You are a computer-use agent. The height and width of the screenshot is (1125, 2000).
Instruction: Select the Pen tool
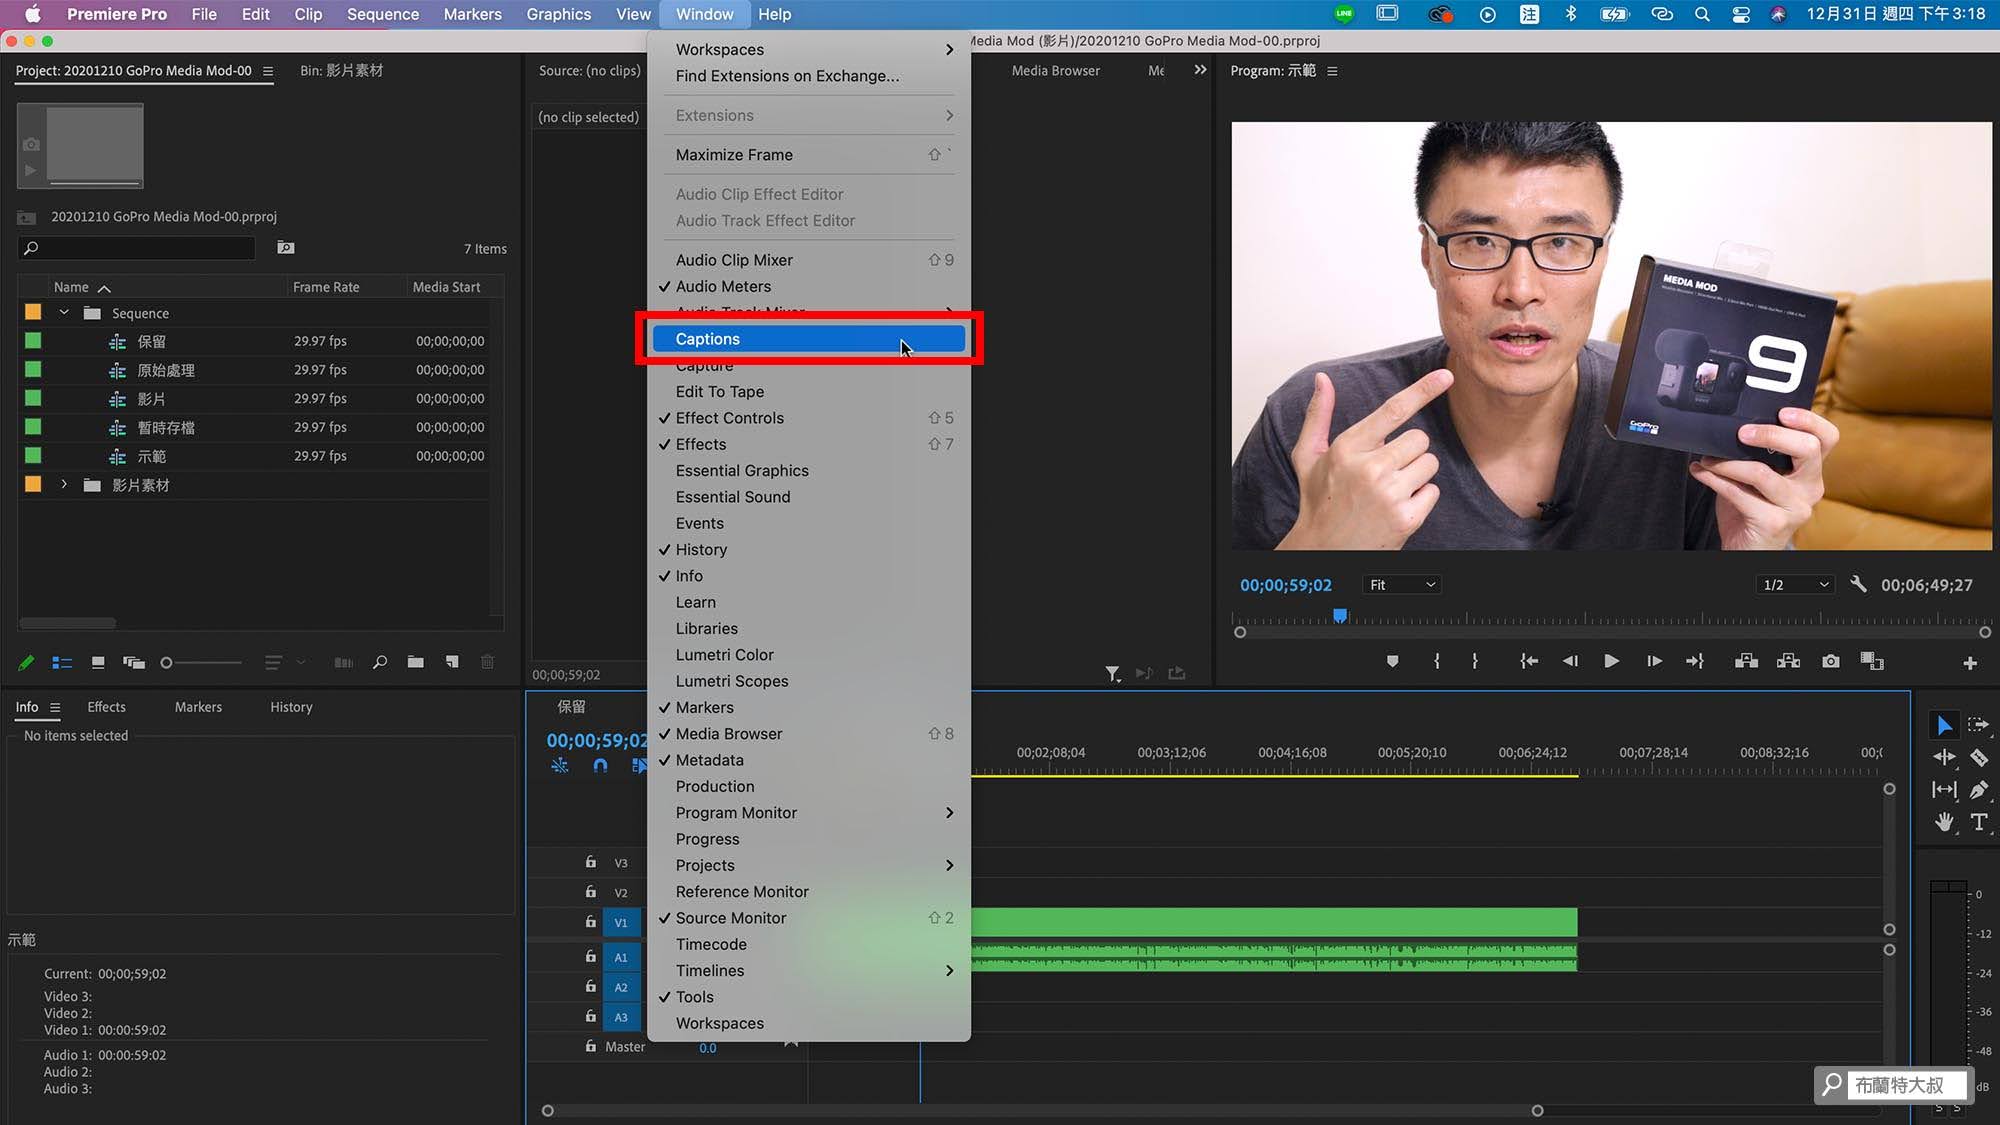coord(1978,790)
